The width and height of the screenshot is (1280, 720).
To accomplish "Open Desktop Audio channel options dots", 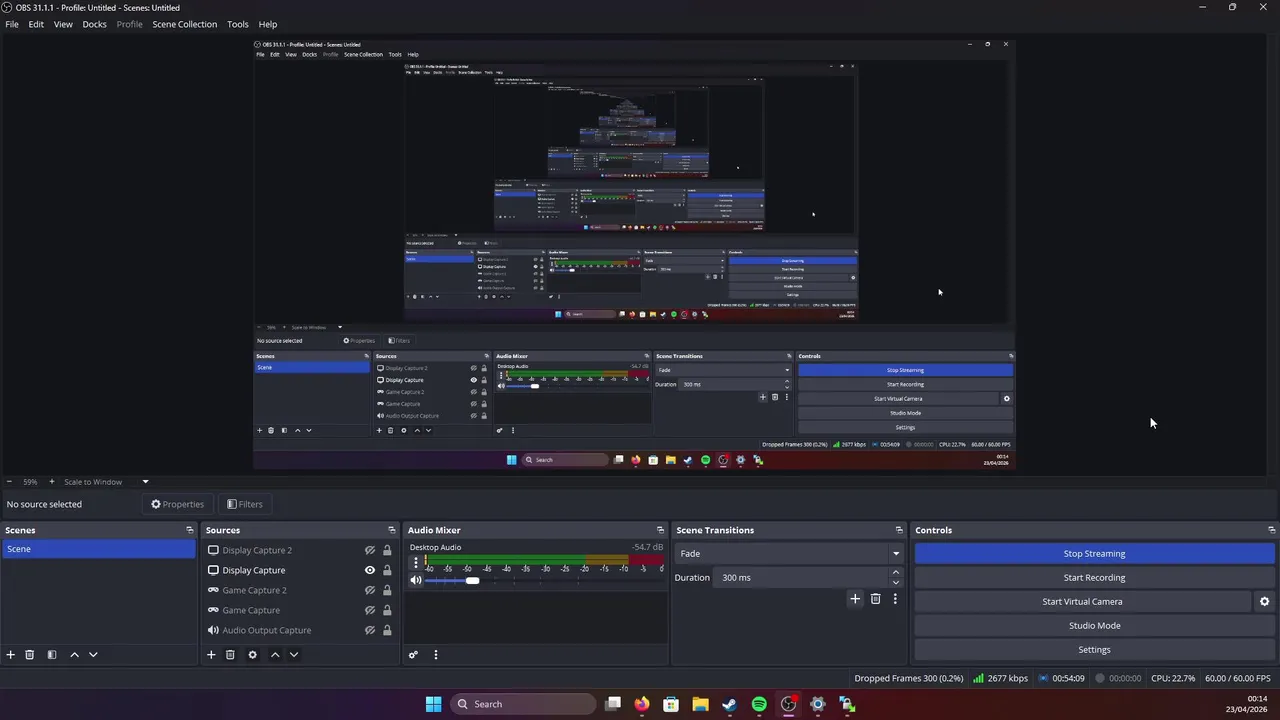I will click(416, 563).
